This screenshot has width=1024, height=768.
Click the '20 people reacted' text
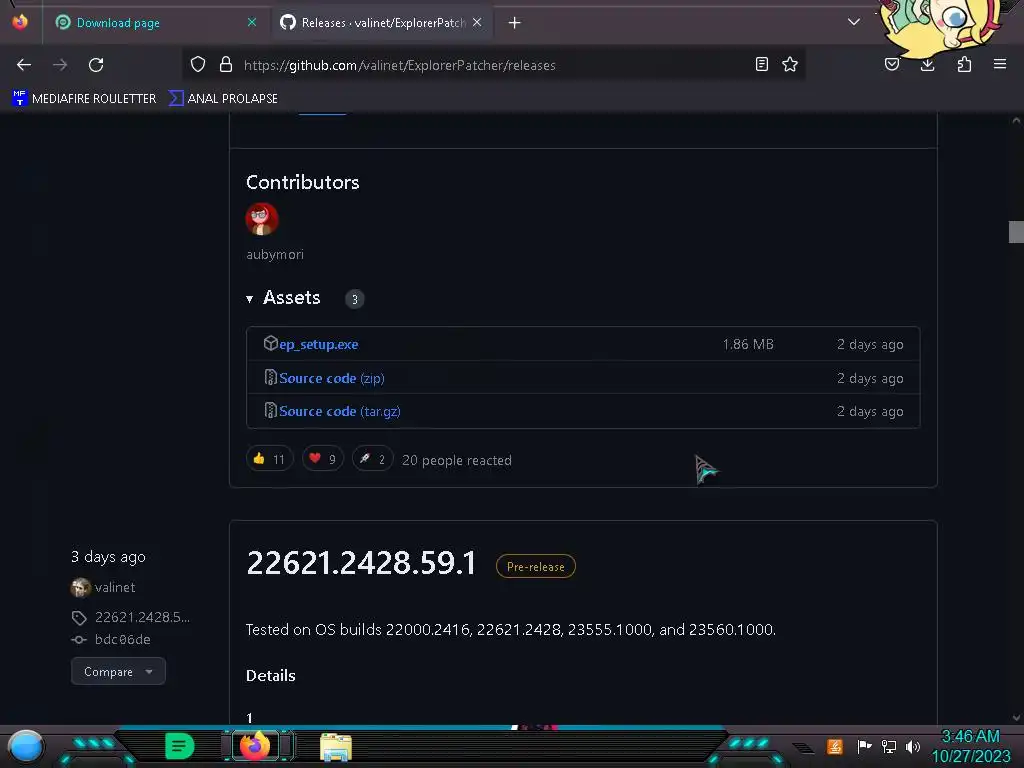tap(456, 460)
